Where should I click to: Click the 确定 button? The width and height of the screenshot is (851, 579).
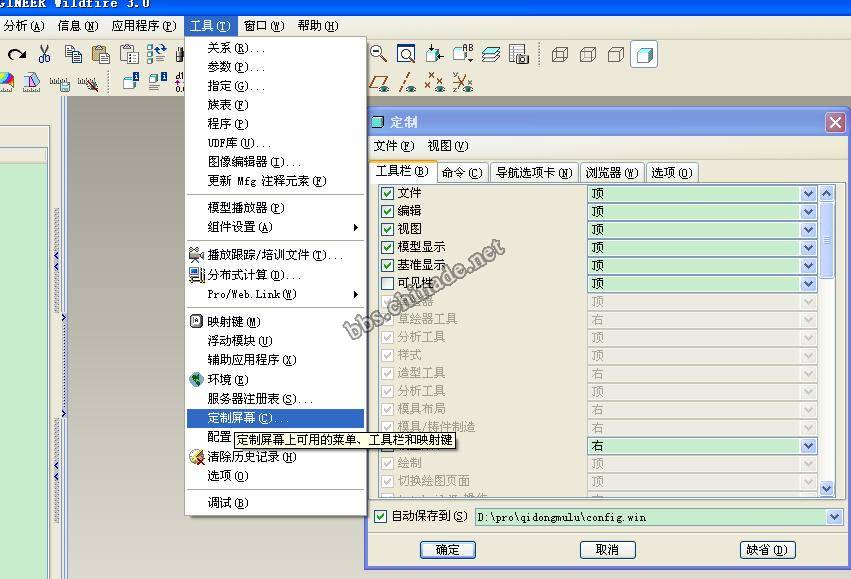point(448,550)
